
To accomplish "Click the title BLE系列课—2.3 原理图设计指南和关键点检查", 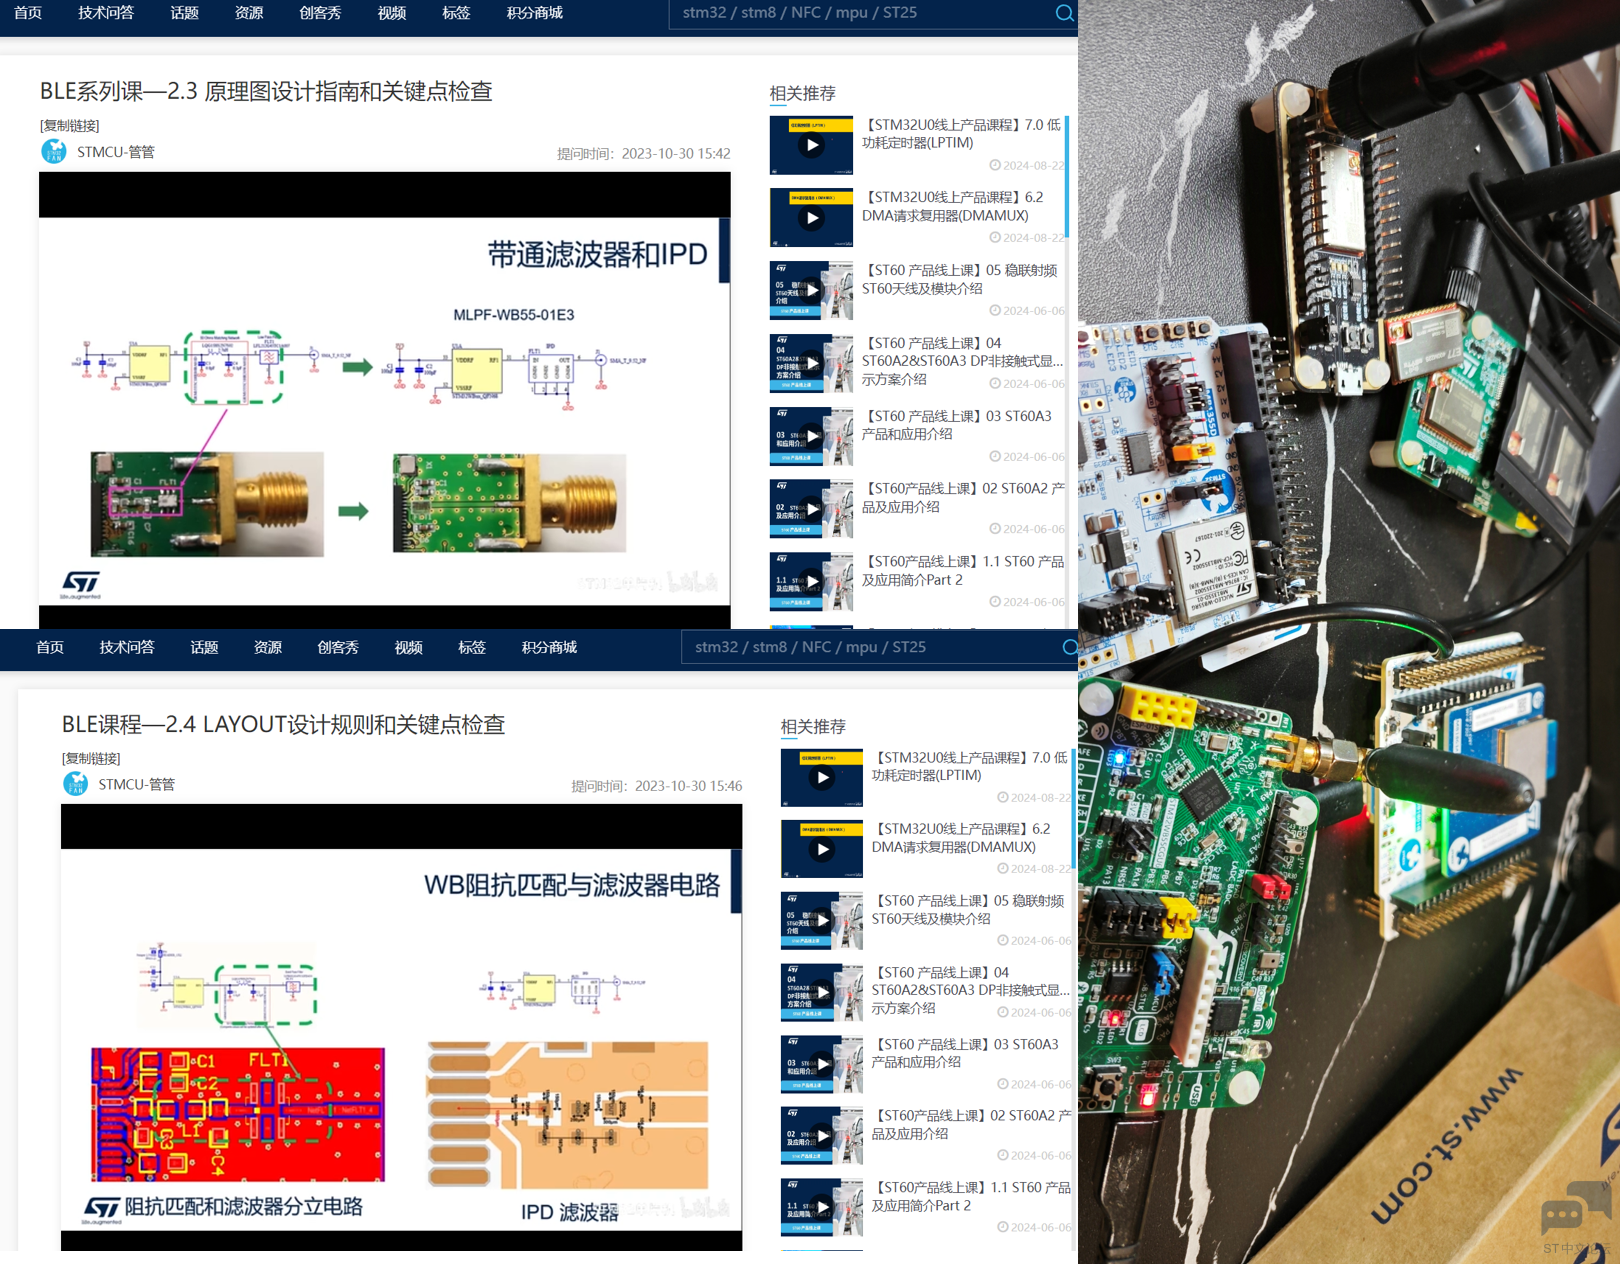I will tap(266, 91).
